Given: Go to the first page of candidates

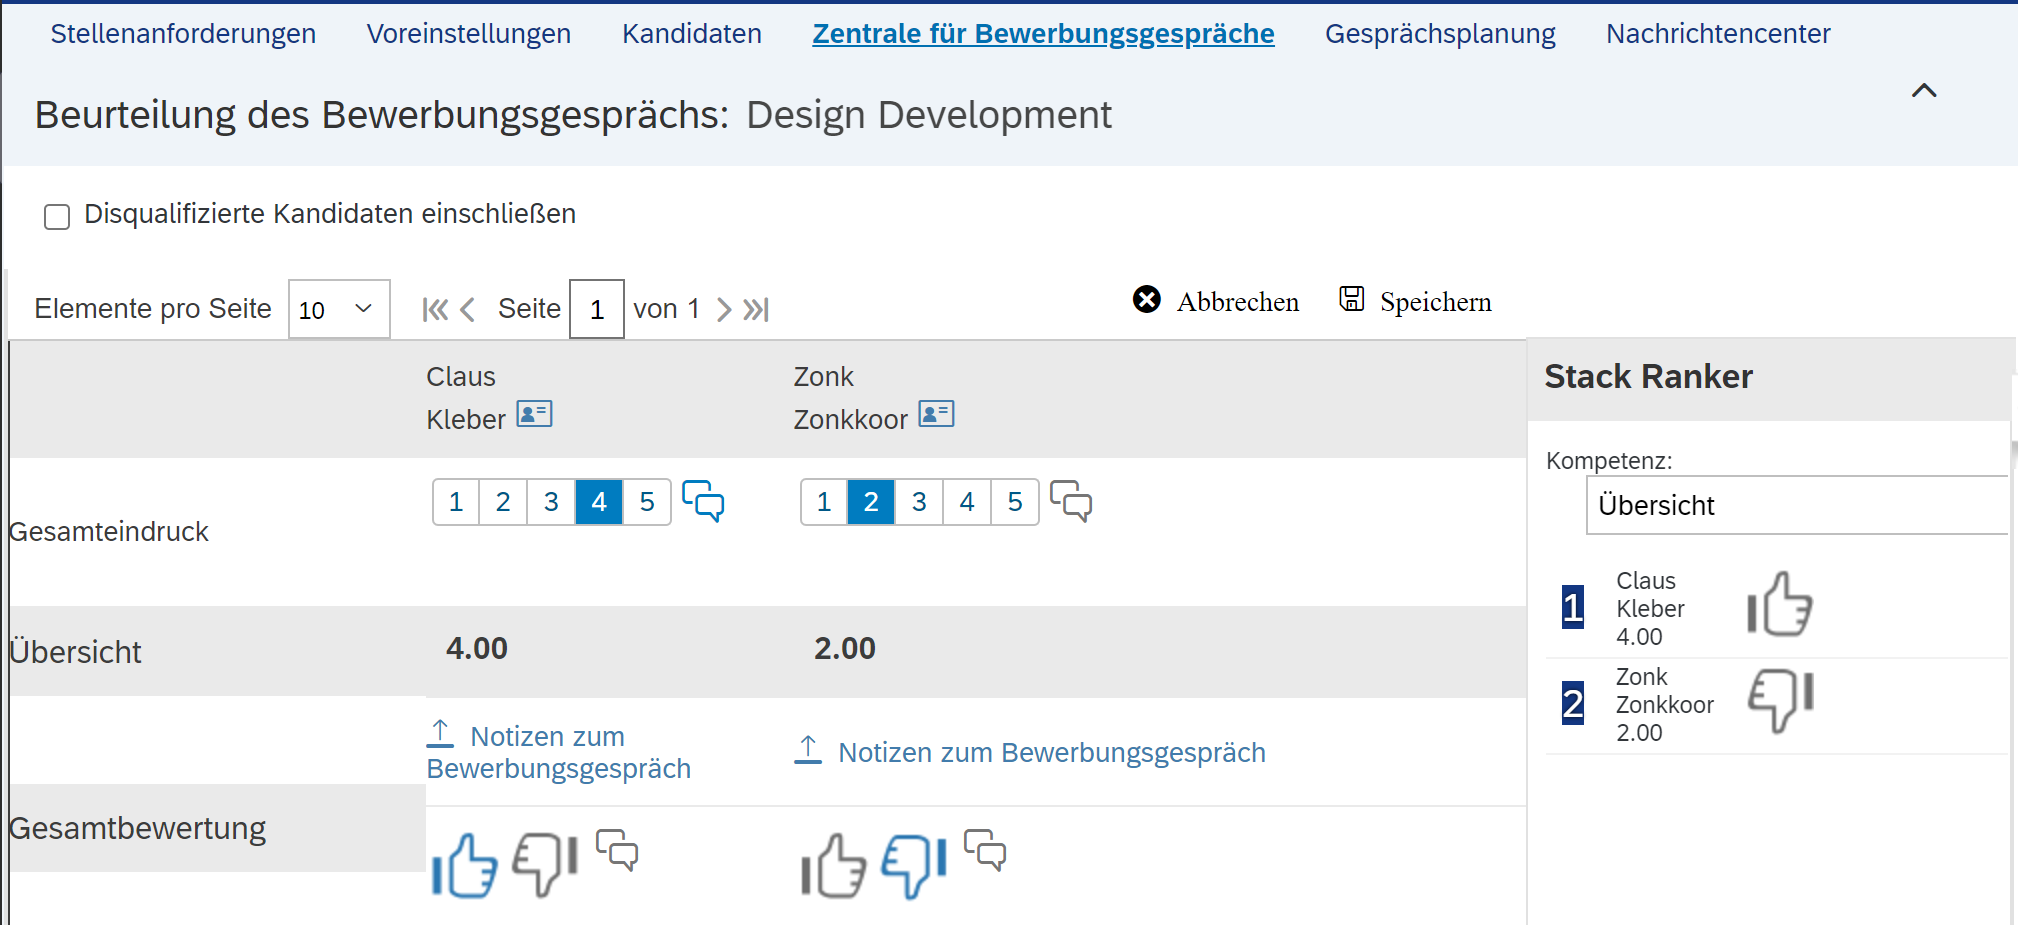Looking at the screenshot, I should point(435,309).
